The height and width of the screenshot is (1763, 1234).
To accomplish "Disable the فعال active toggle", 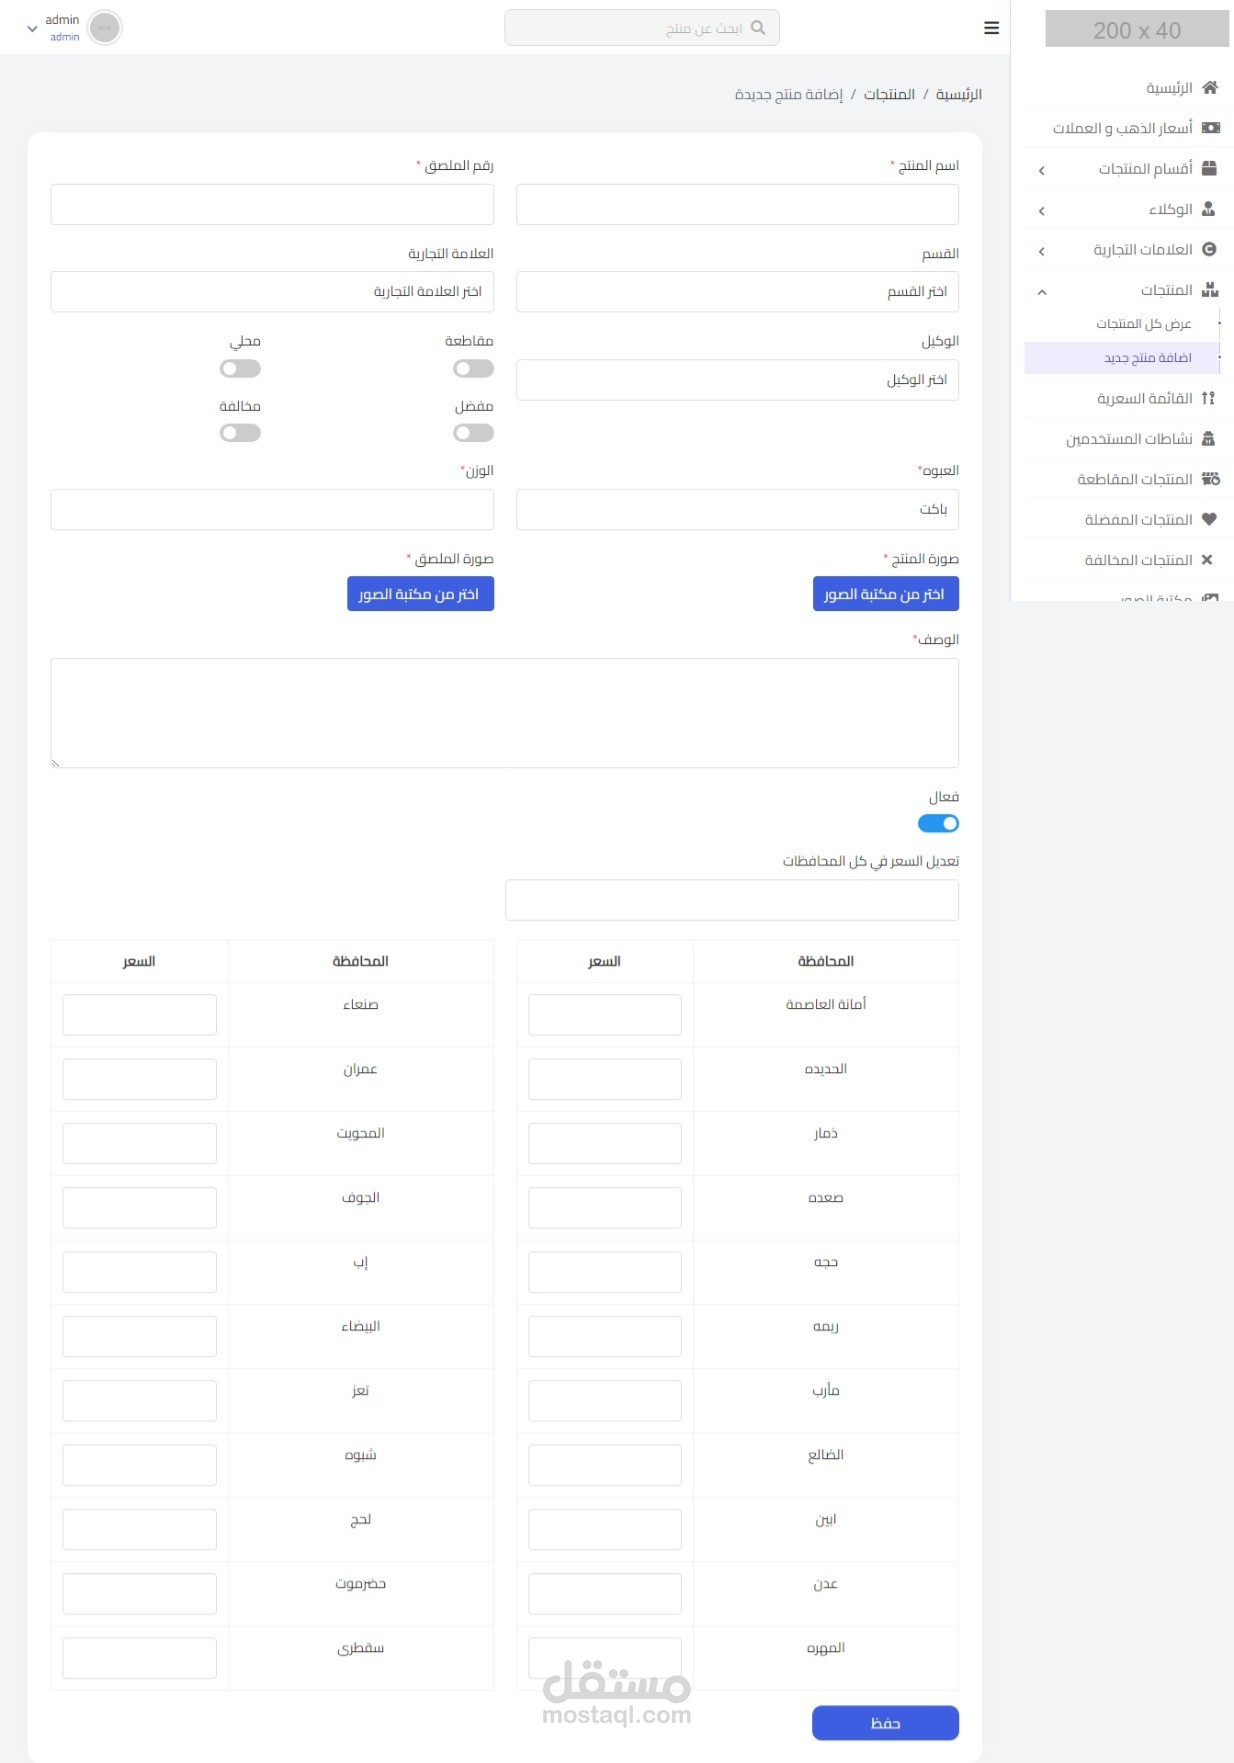I will coord(938,823).
